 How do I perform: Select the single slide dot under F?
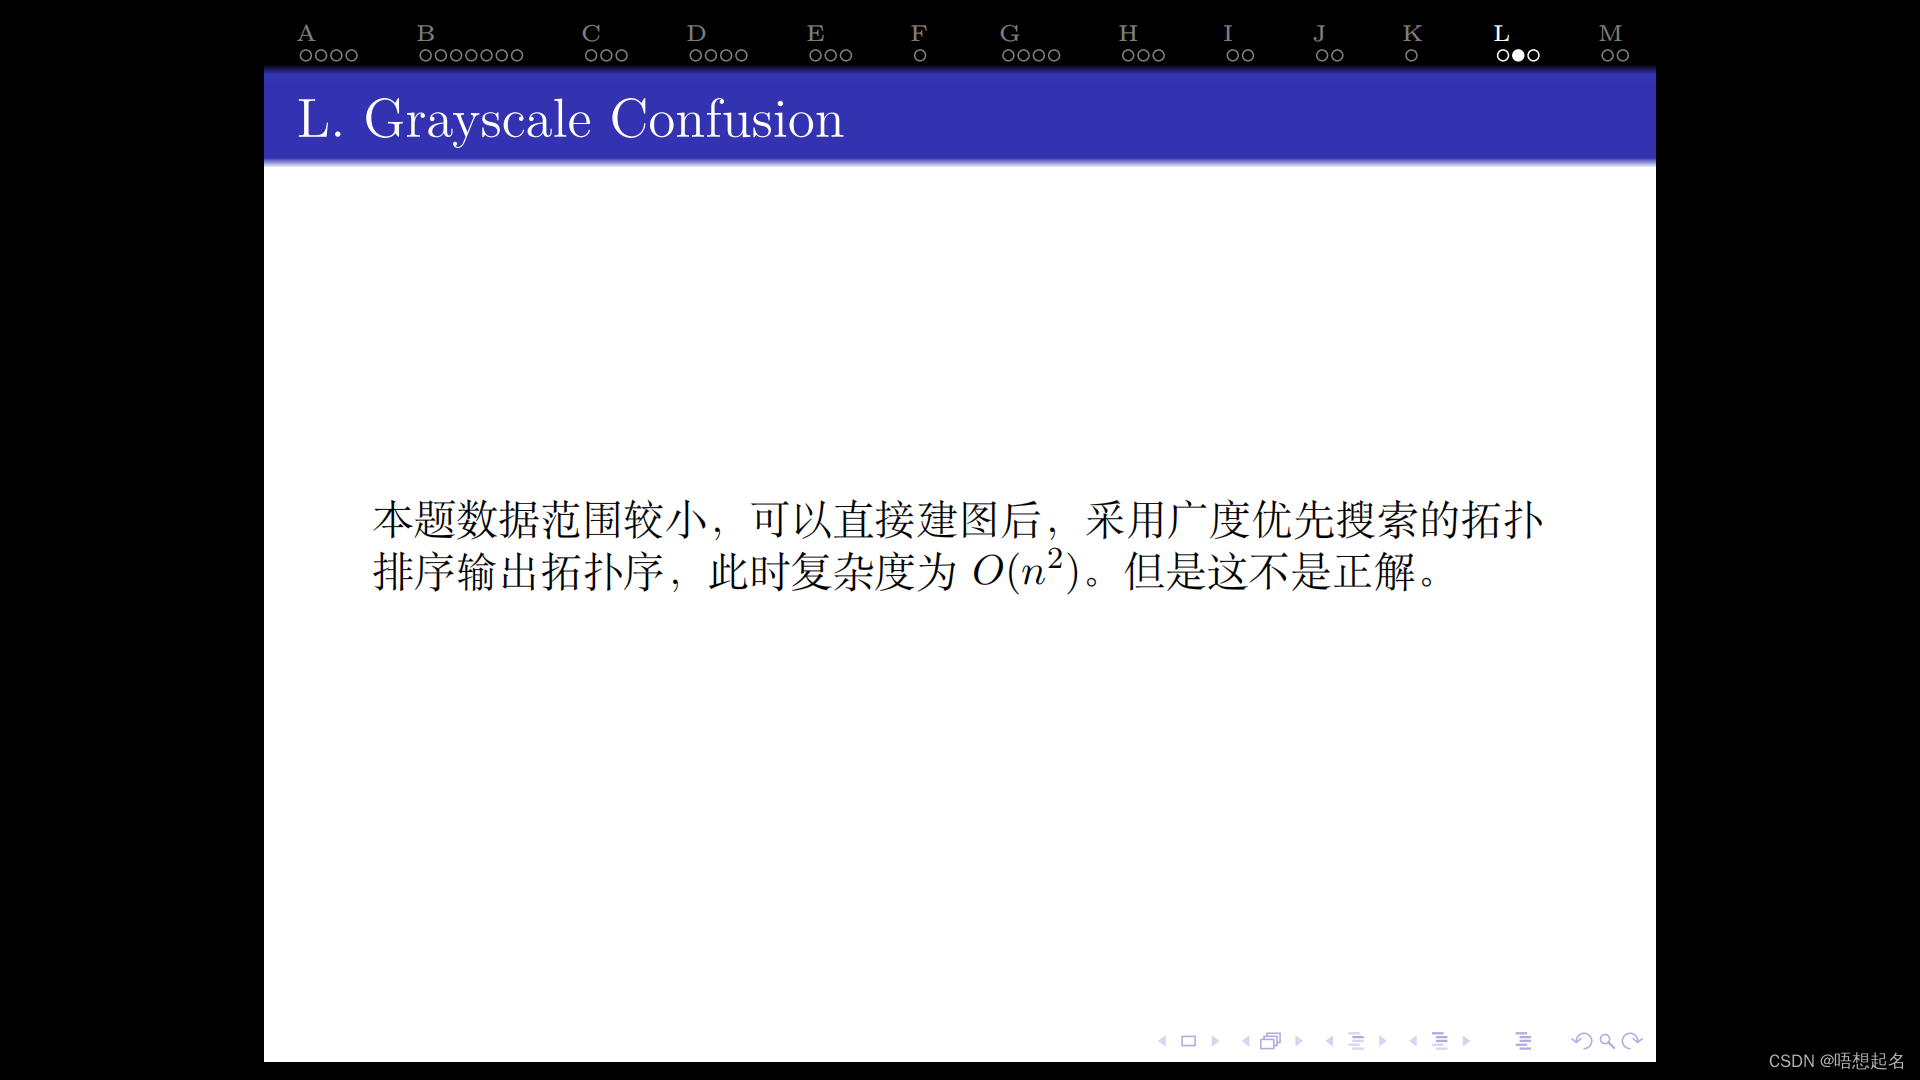920,56
